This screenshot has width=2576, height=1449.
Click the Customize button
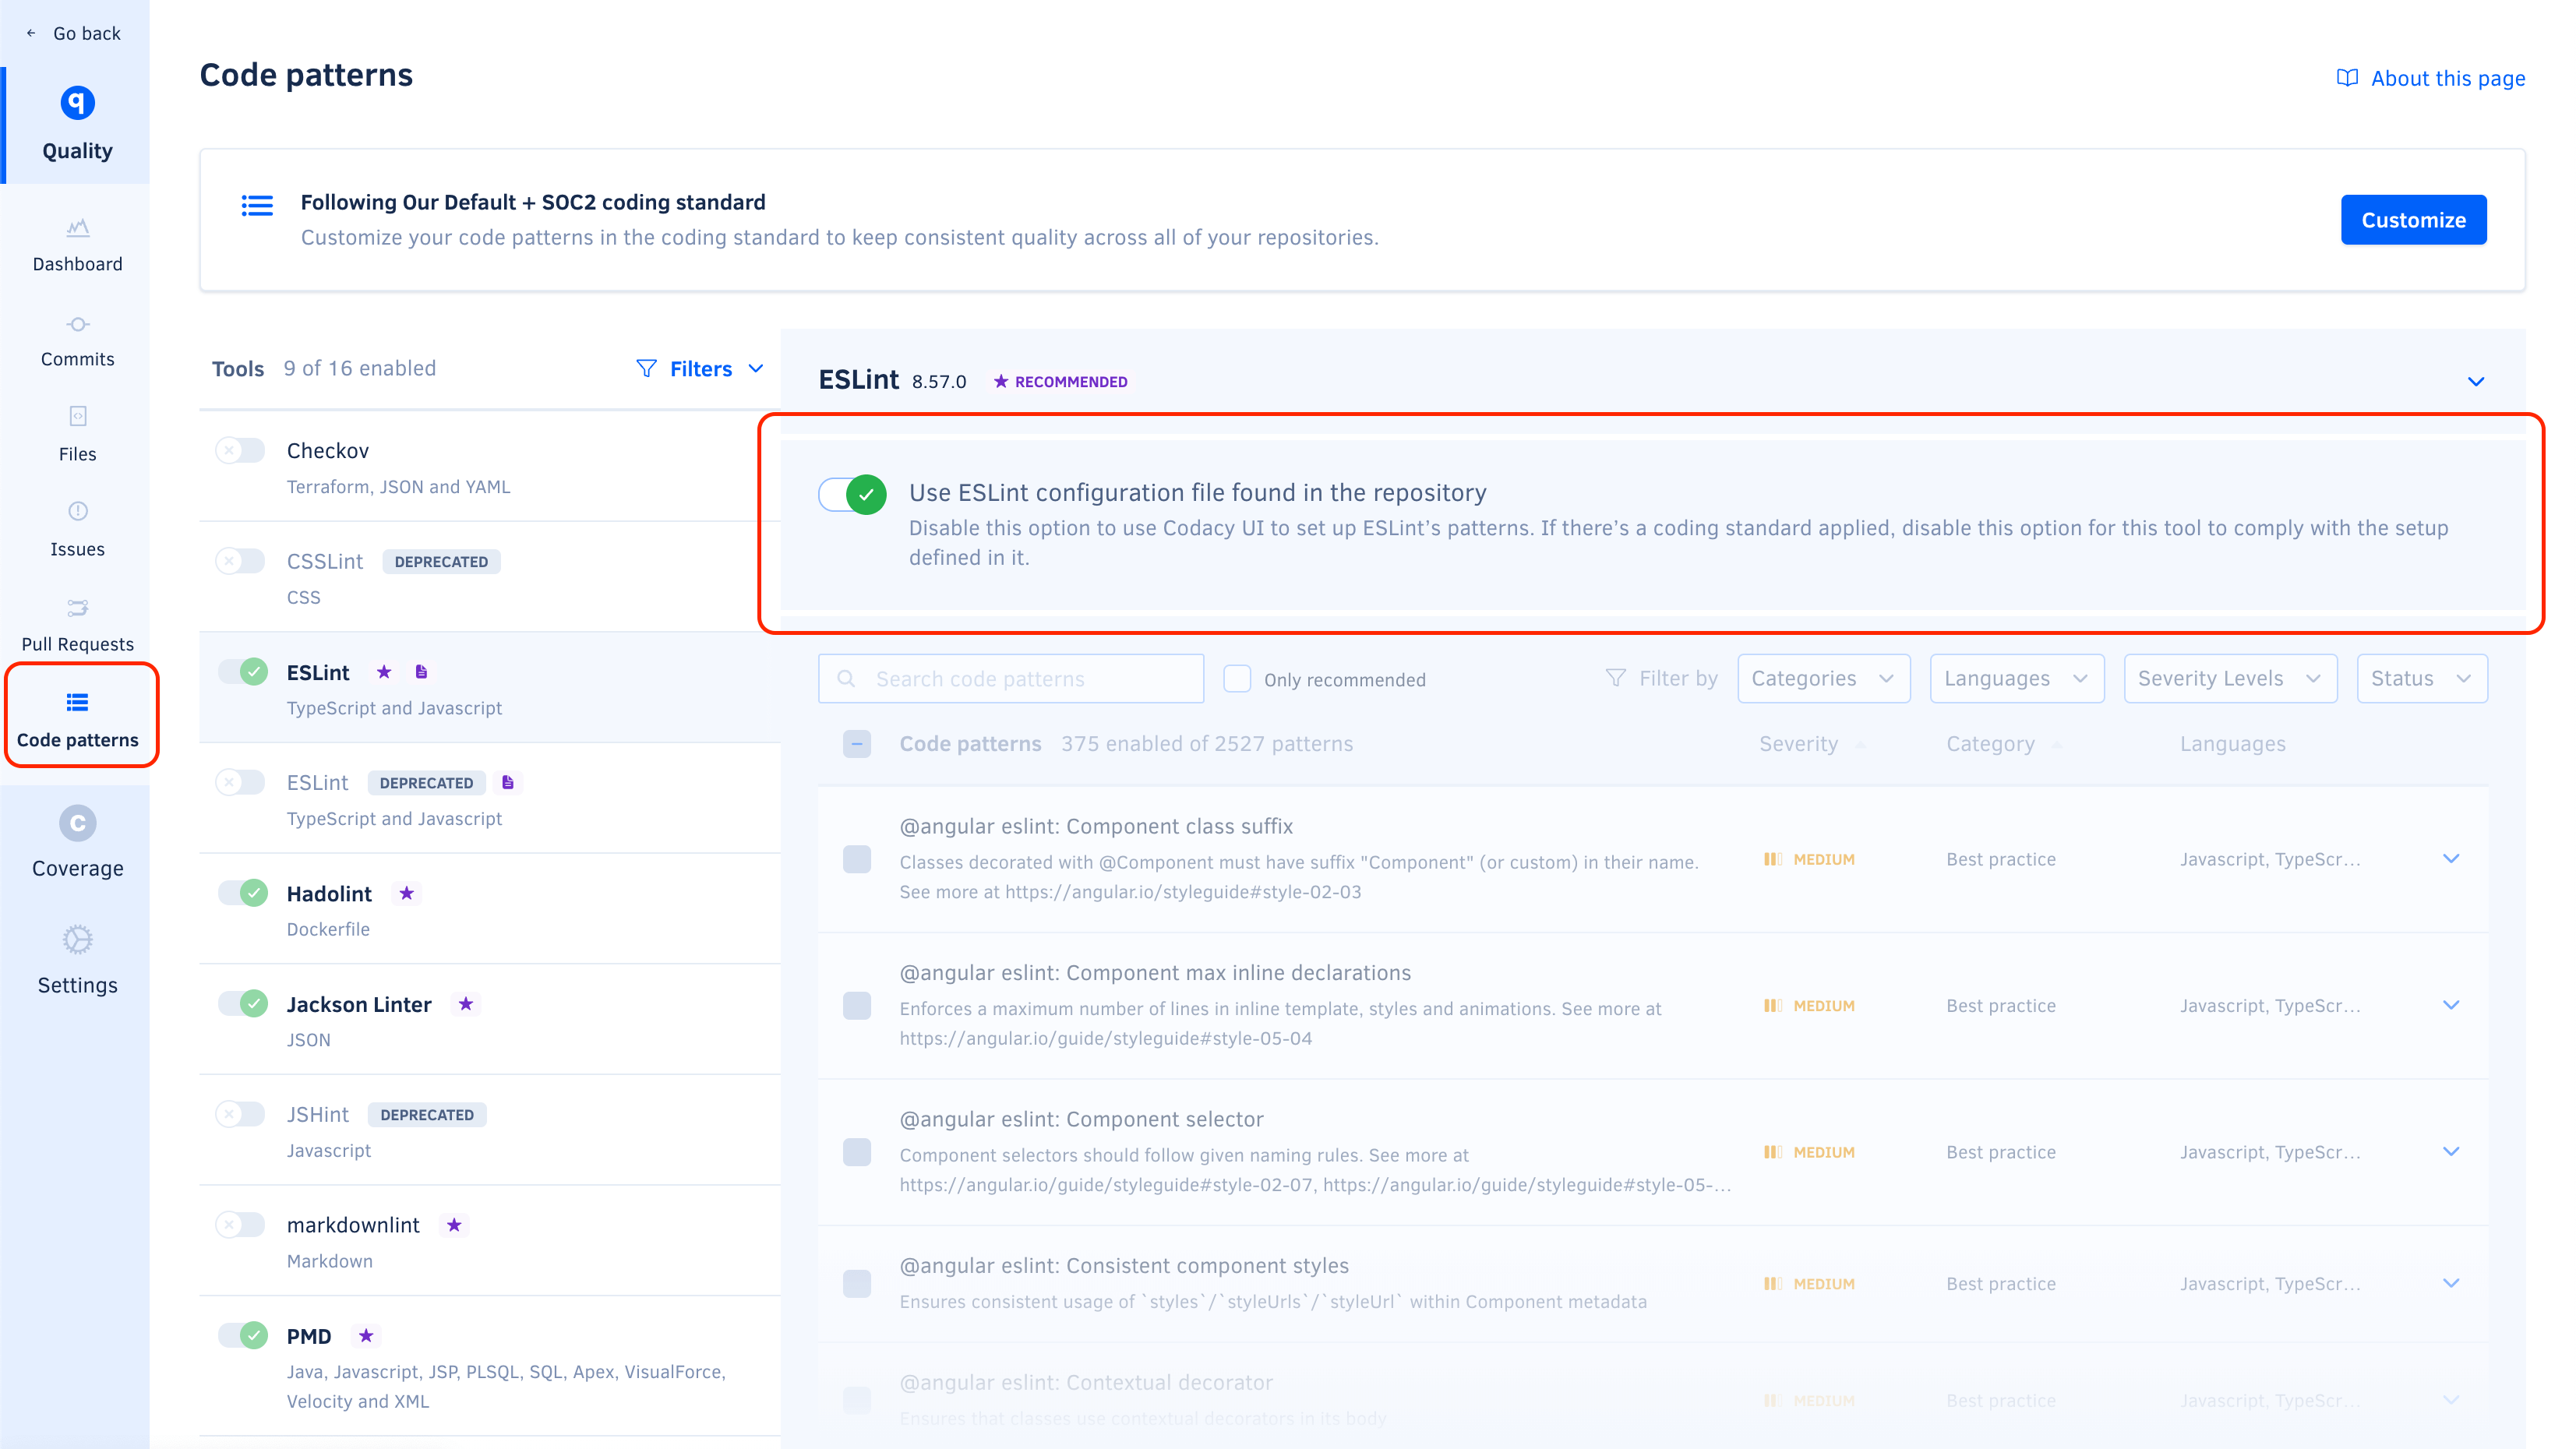[x=2413, y=220]
